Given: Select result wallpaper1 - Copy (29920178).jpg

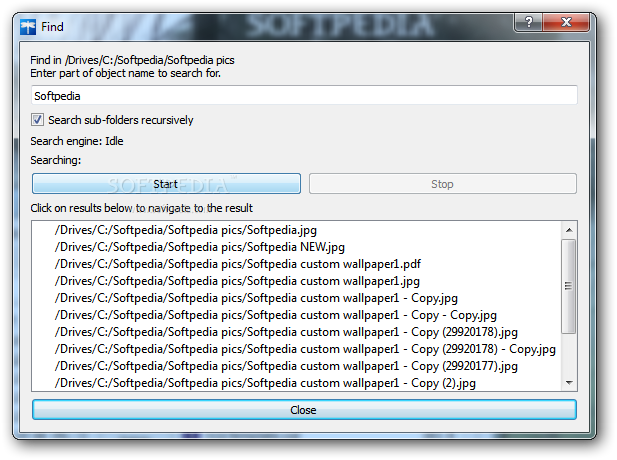Looking at the screenshot, I should click(286, 332).
